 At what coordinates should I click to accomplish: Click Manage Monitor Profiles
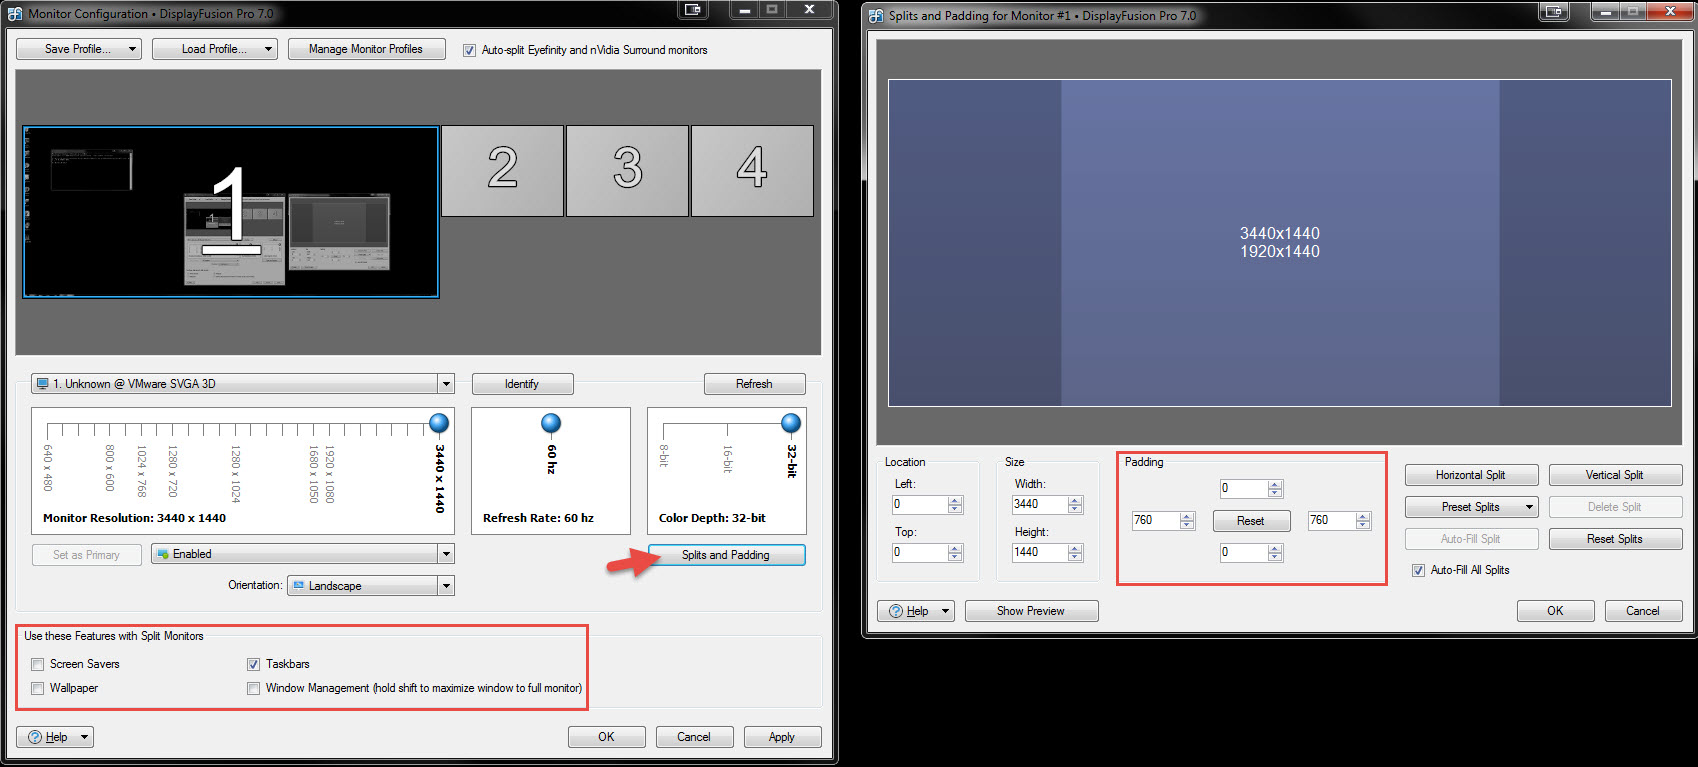point(366,49)
